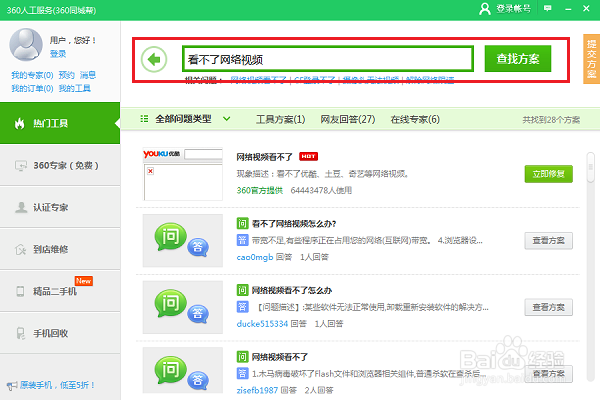Open 到店维修 sidebar item
This screenshot has height=400, width=600.
(60, 249)
